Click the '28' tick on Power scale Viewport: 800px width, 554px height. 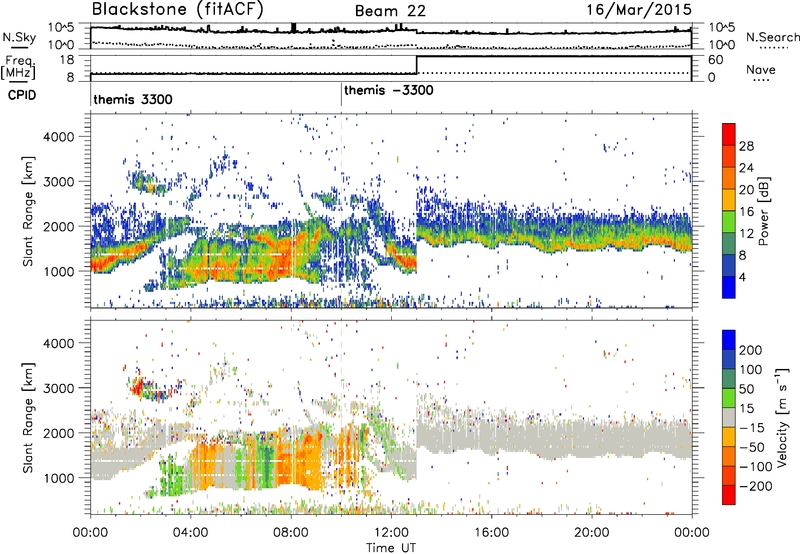click(746, 146)
